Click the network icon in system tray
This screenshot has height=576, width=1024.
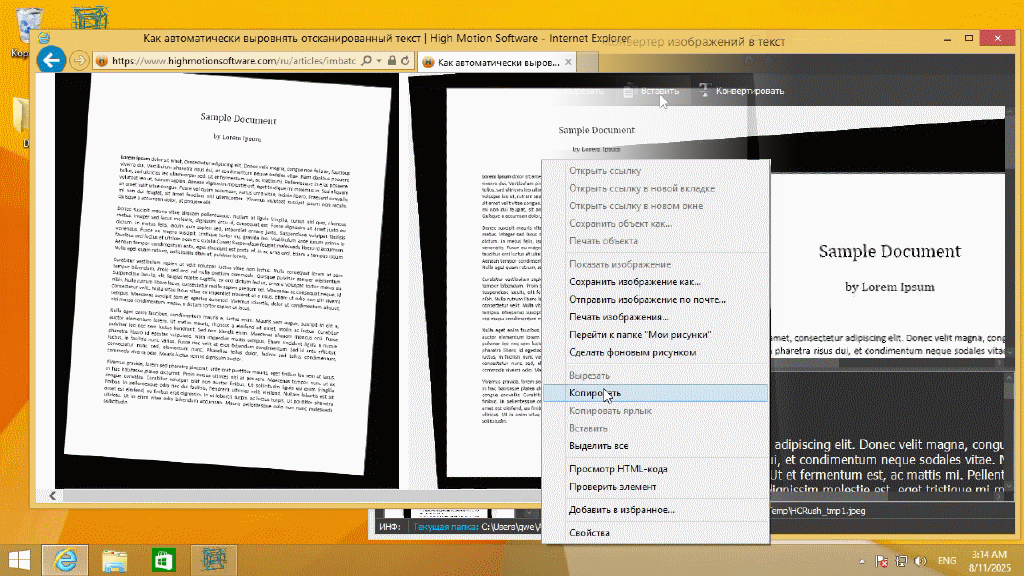[901, 561]
